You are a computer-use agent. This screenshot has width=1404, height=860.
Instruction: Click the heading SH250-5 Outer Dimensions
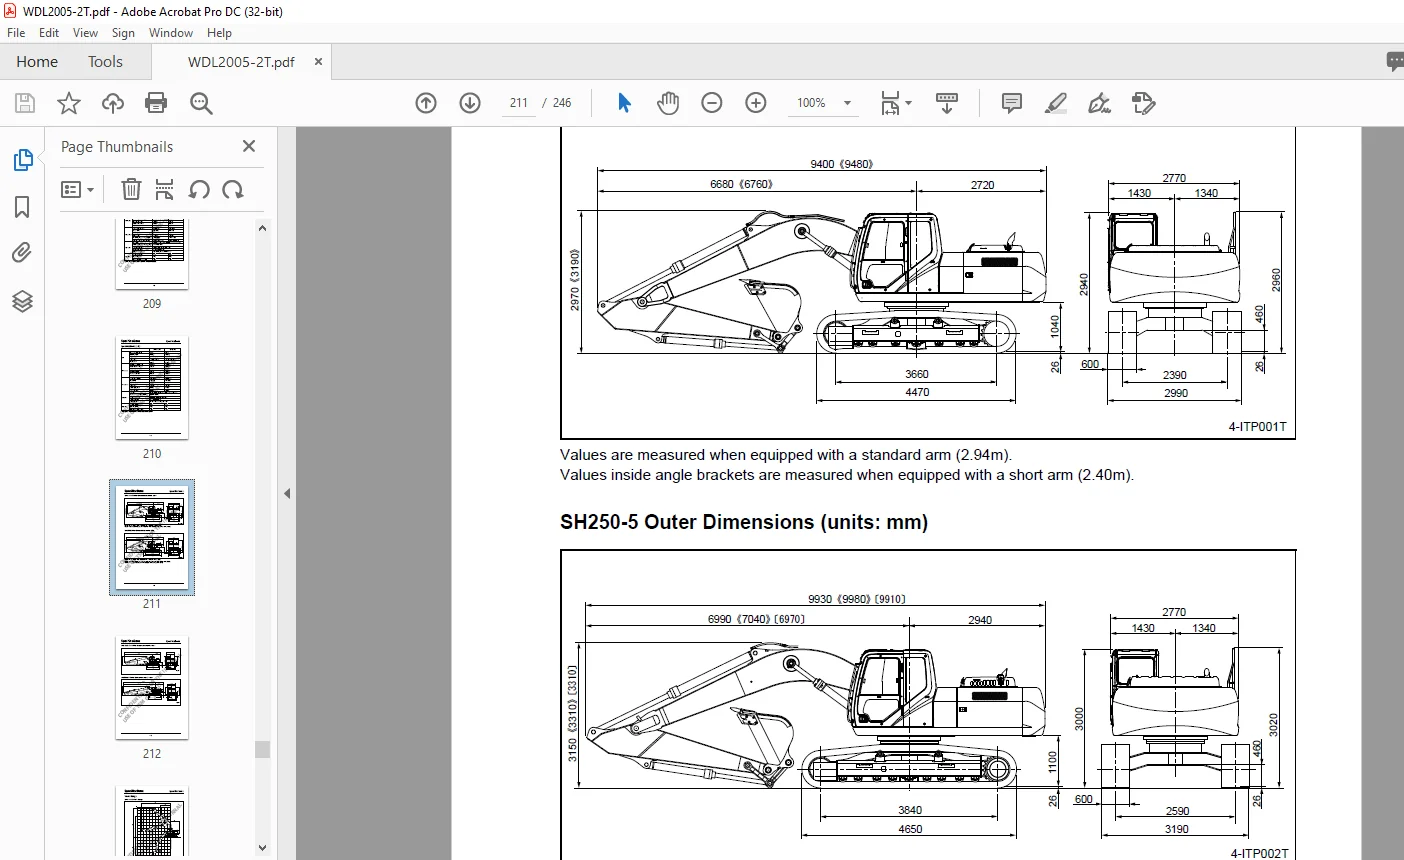pyautogui.click(x=744, y=522)
